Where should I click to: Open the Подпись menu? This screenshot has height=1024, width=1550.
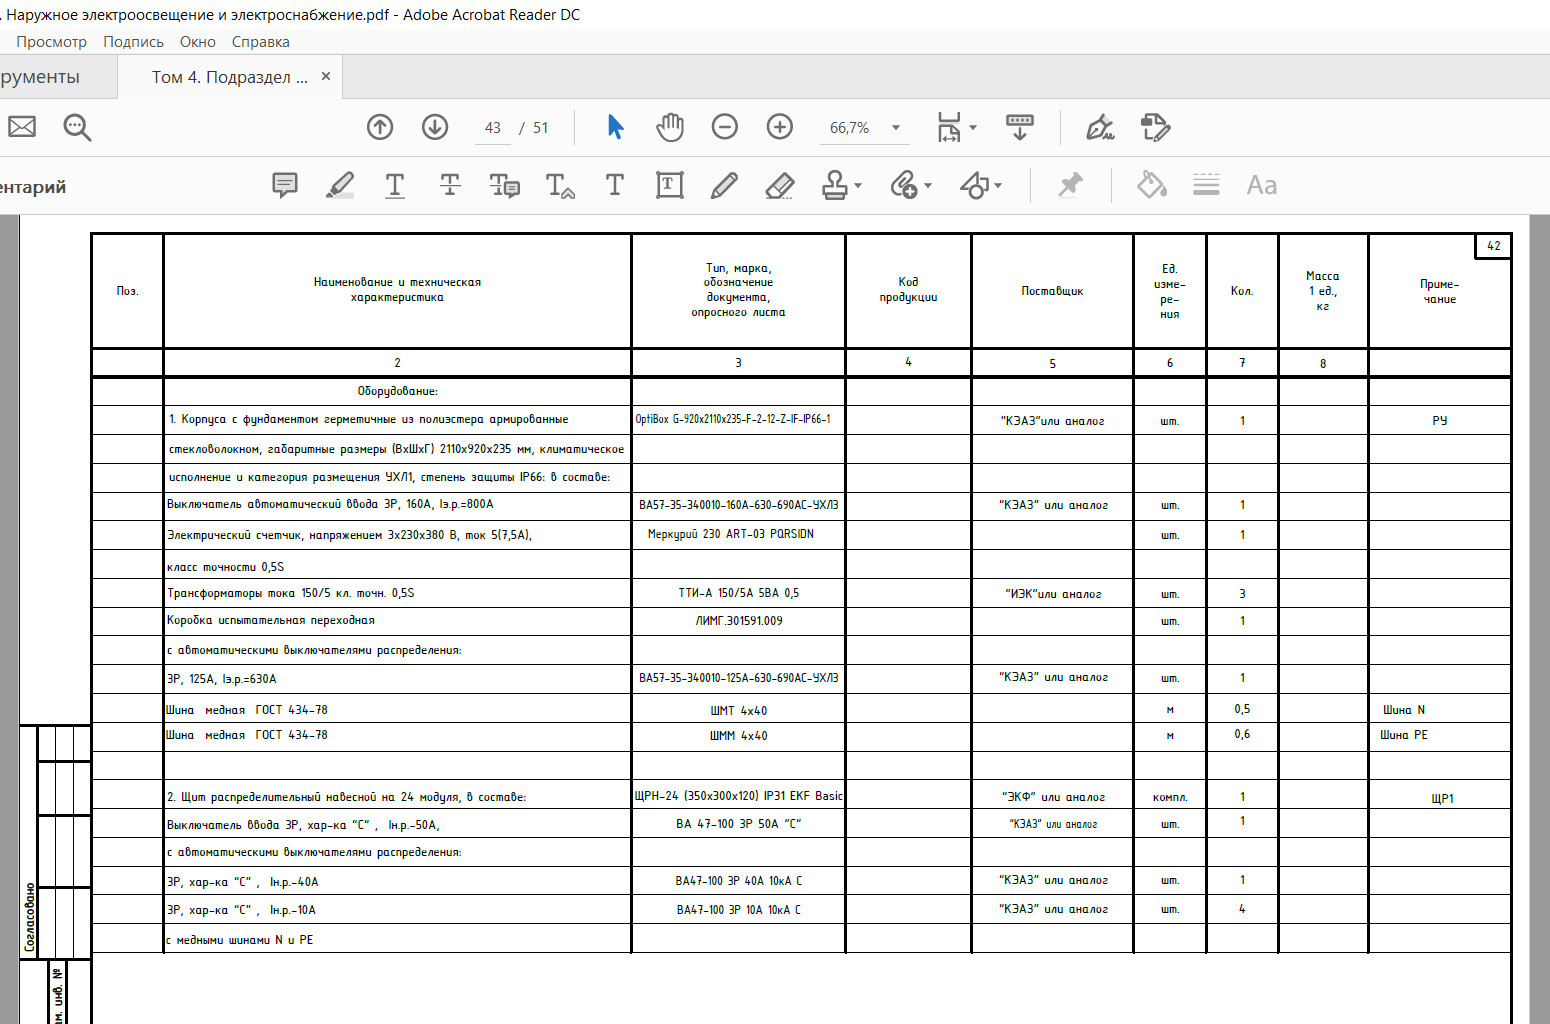click(x=133, y=42)
